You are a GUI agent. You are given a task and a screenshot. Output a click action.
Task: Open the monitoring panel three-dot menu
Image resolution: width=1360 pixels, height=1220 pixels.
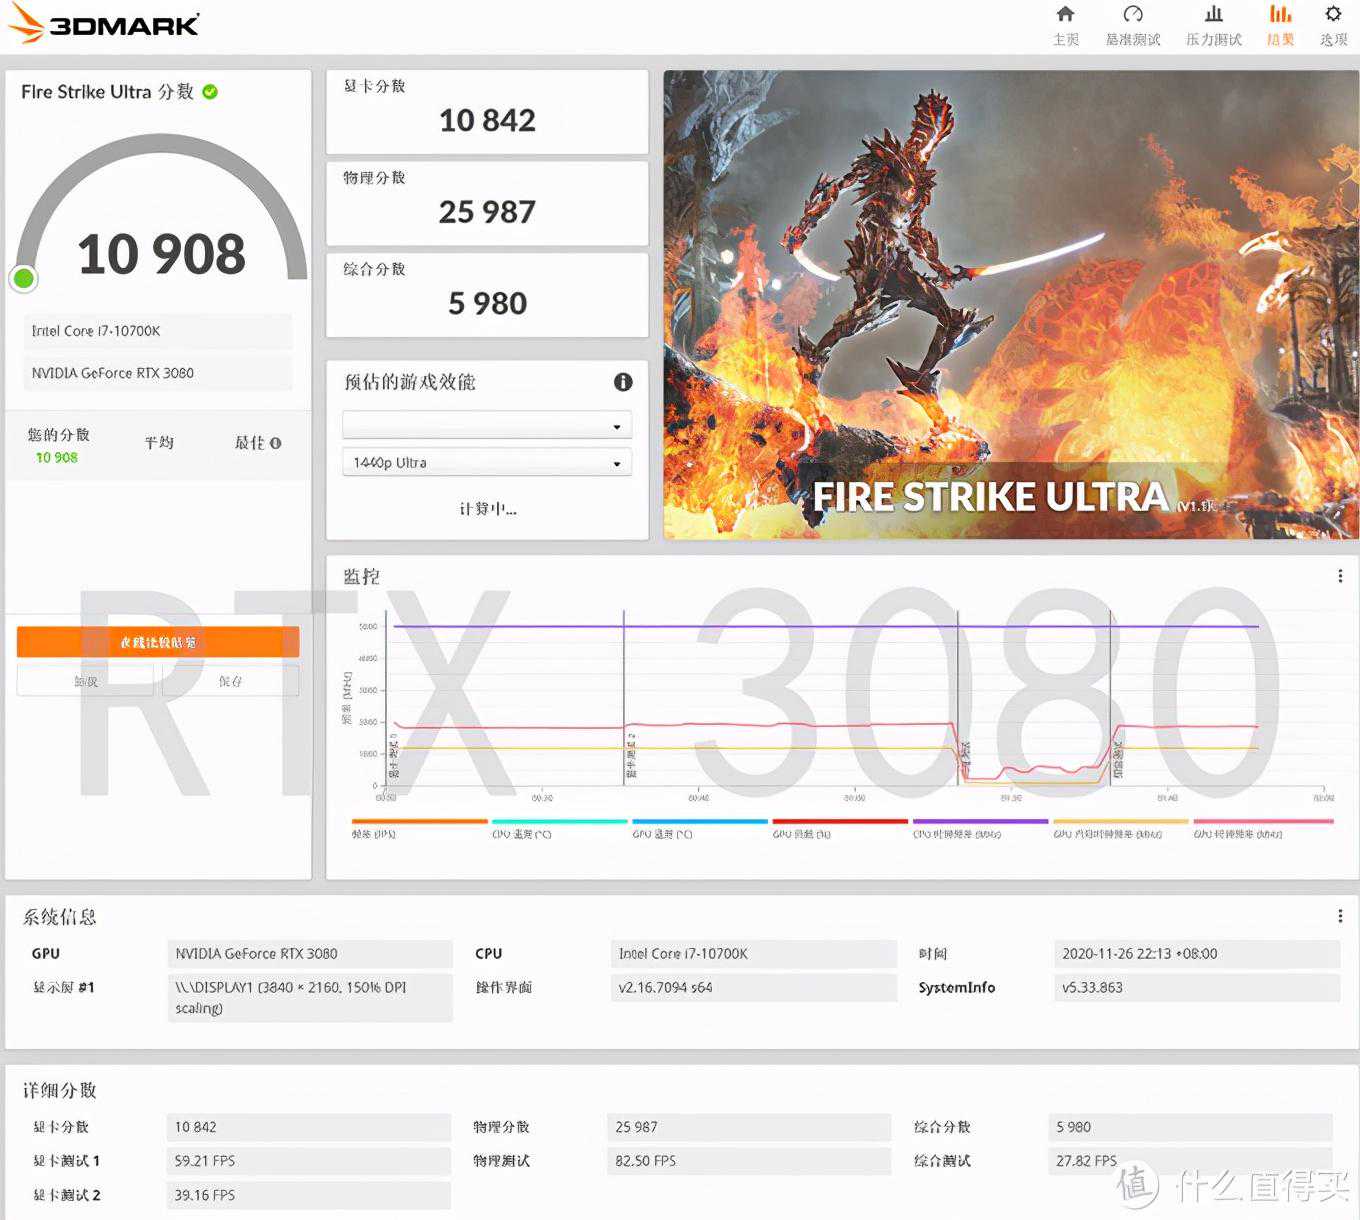click(x=1340, y=576)
